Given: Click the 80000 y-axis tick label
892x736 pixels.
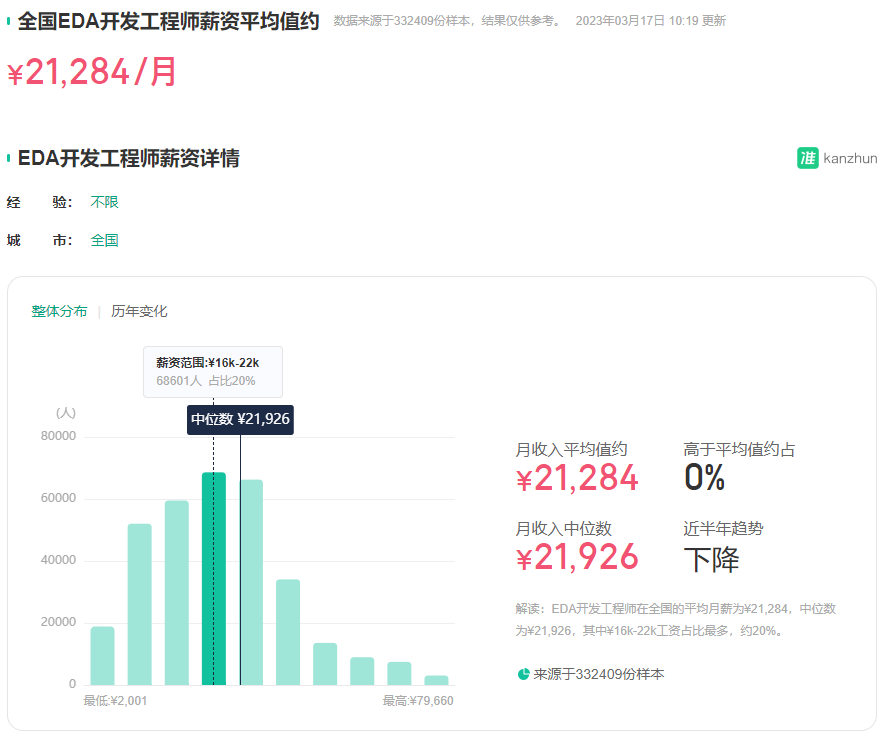Looking at the screenshot, I should point(58,436).
